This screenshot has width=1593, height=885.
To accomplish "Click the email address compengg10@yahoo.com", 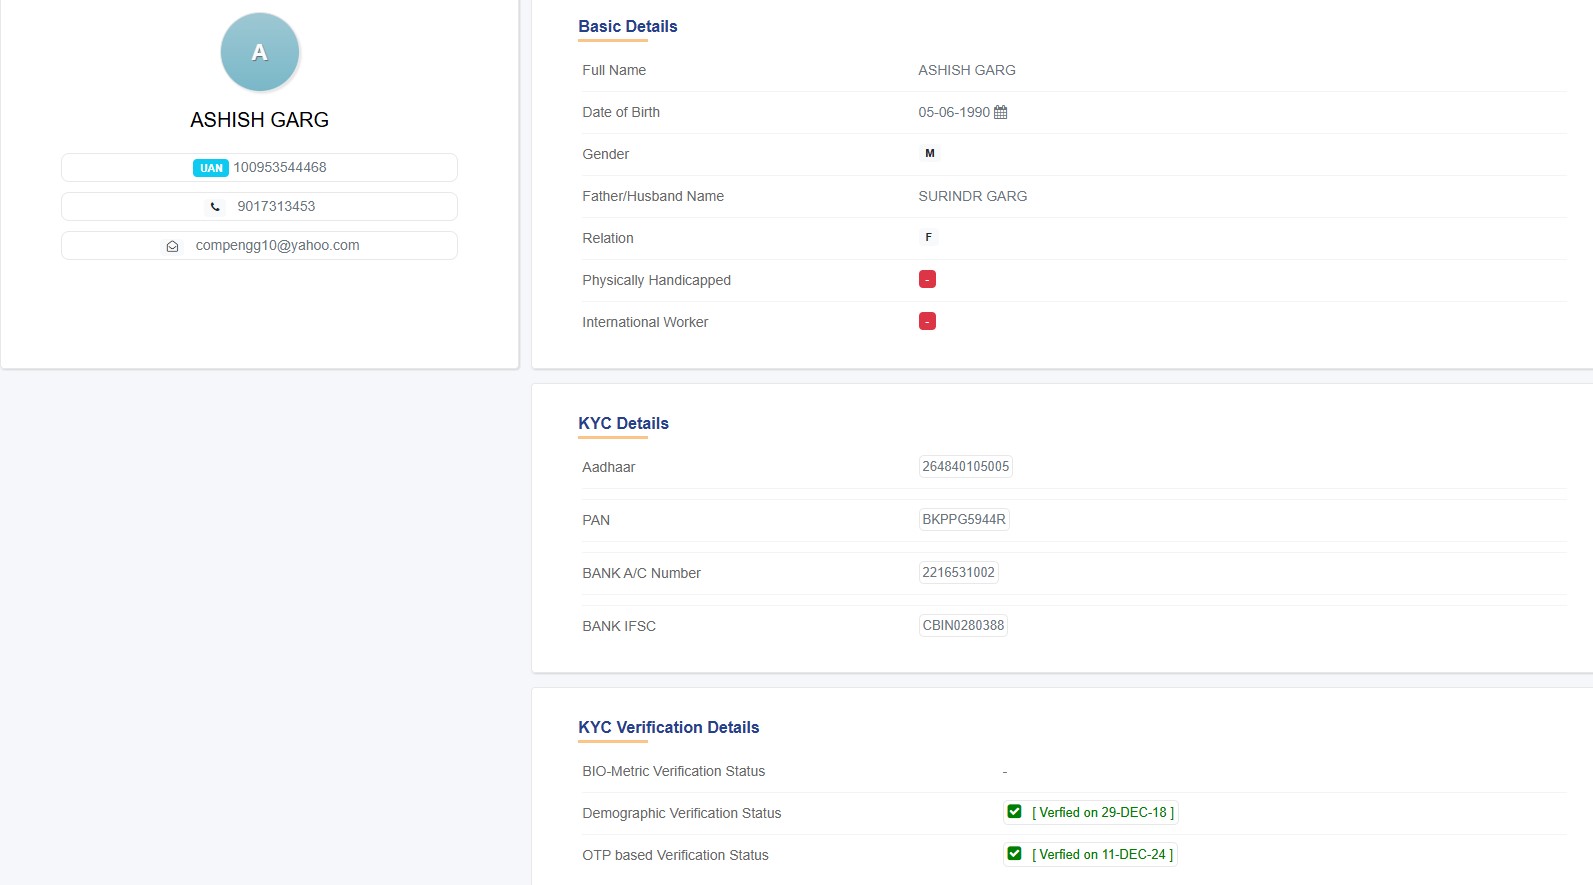I will point(277,245).
